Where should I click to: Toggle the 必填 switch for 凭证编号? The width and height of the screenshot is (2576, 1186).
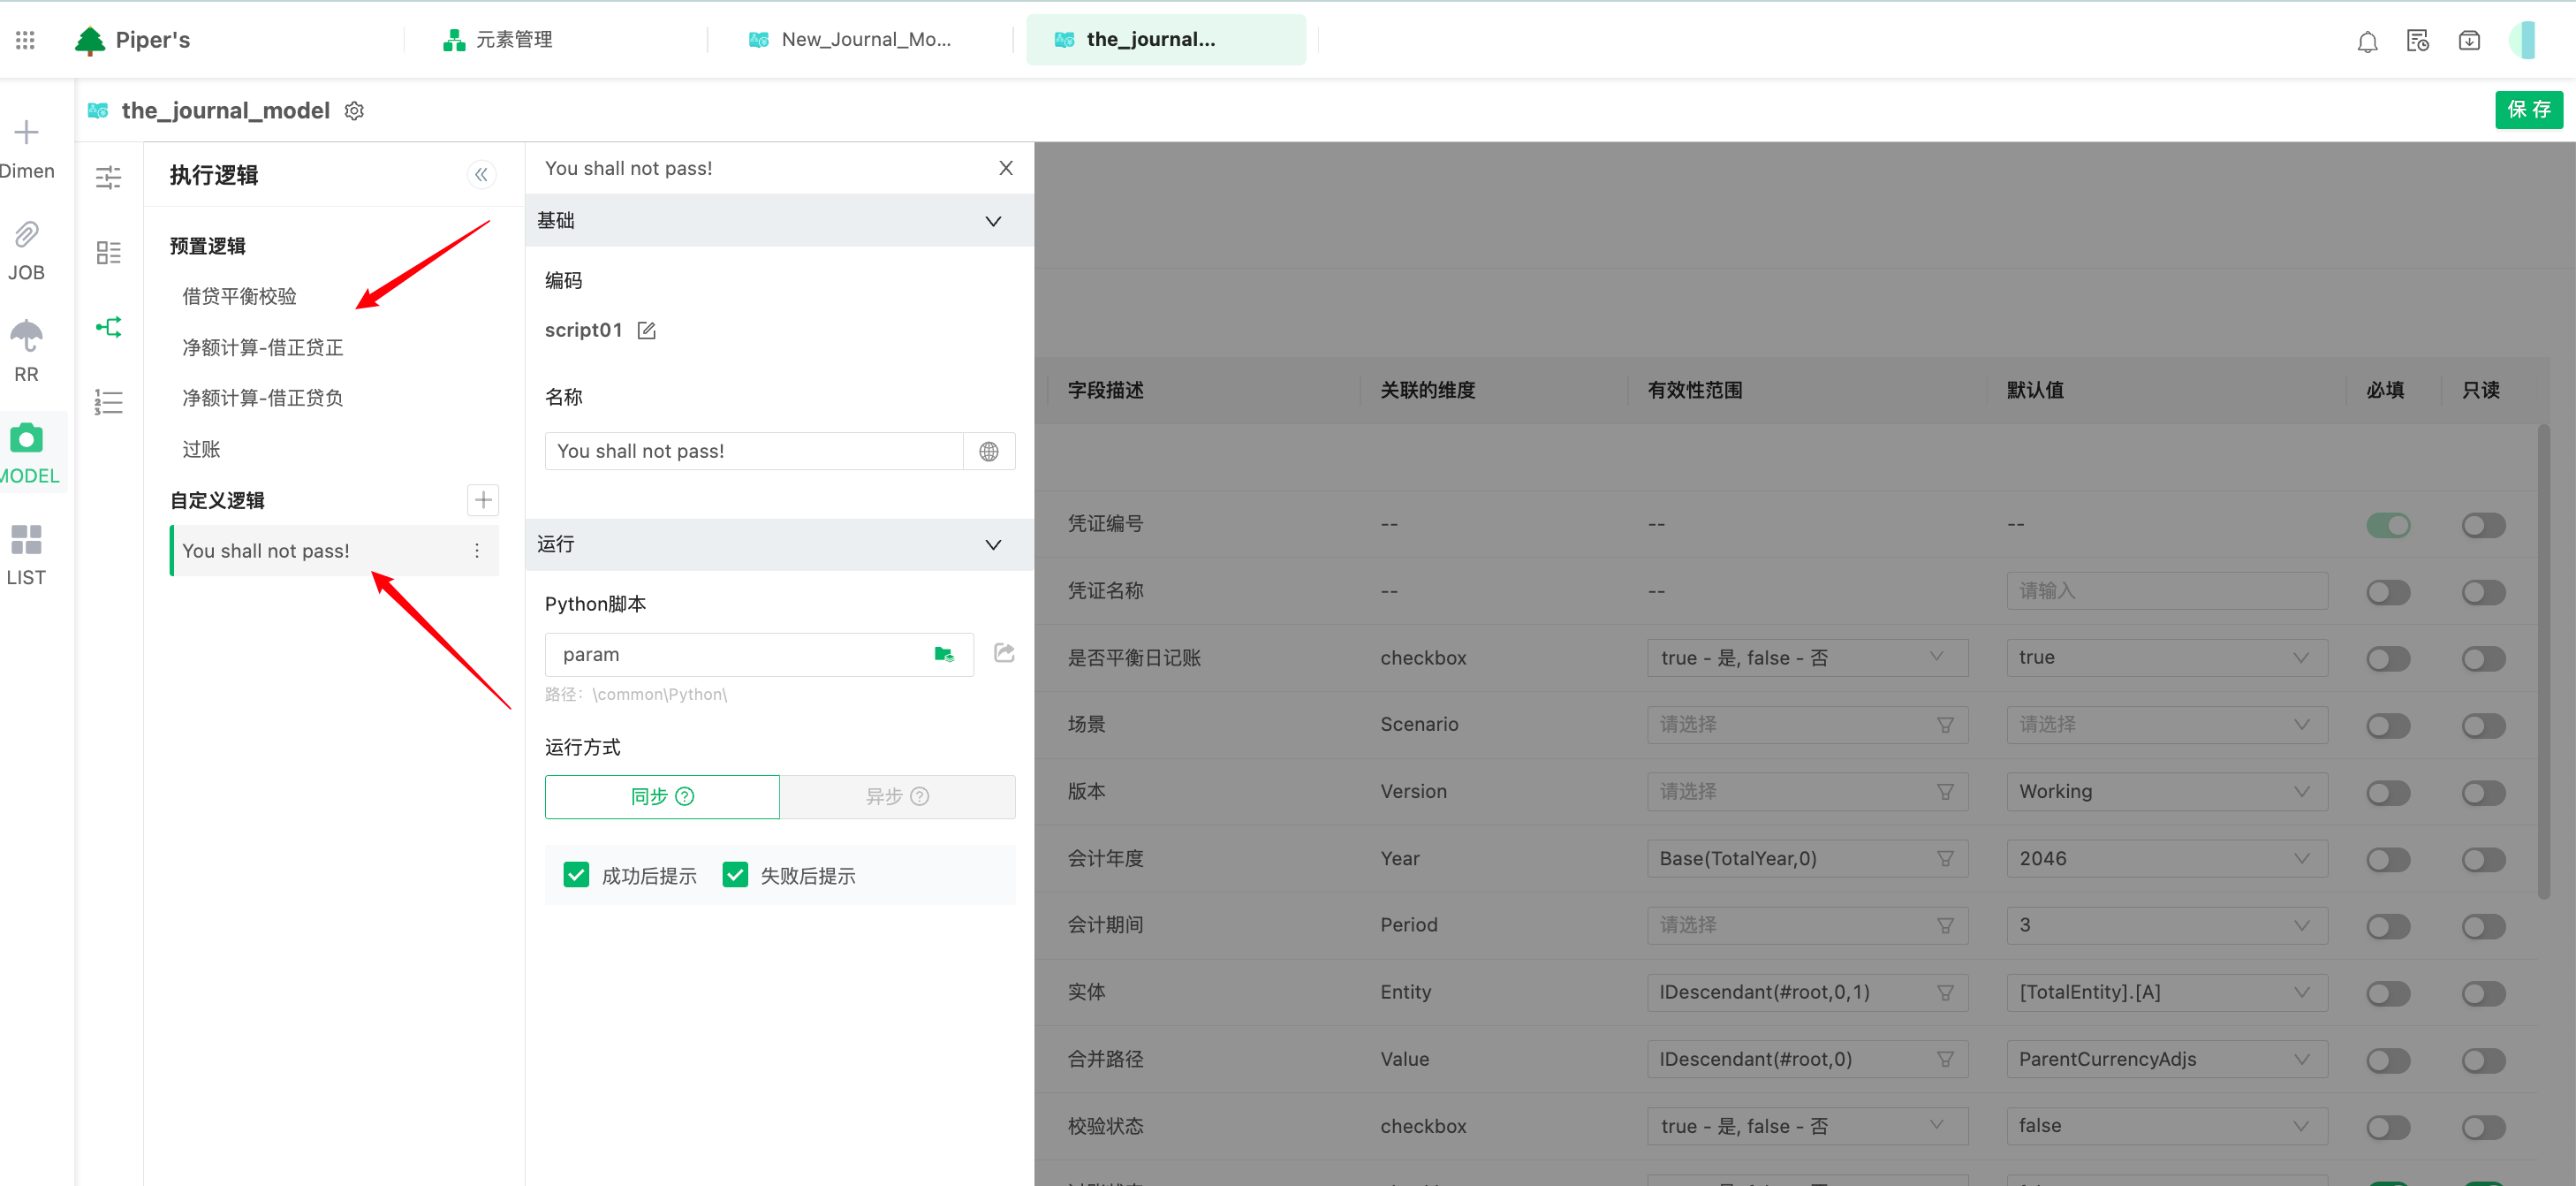2387,525
